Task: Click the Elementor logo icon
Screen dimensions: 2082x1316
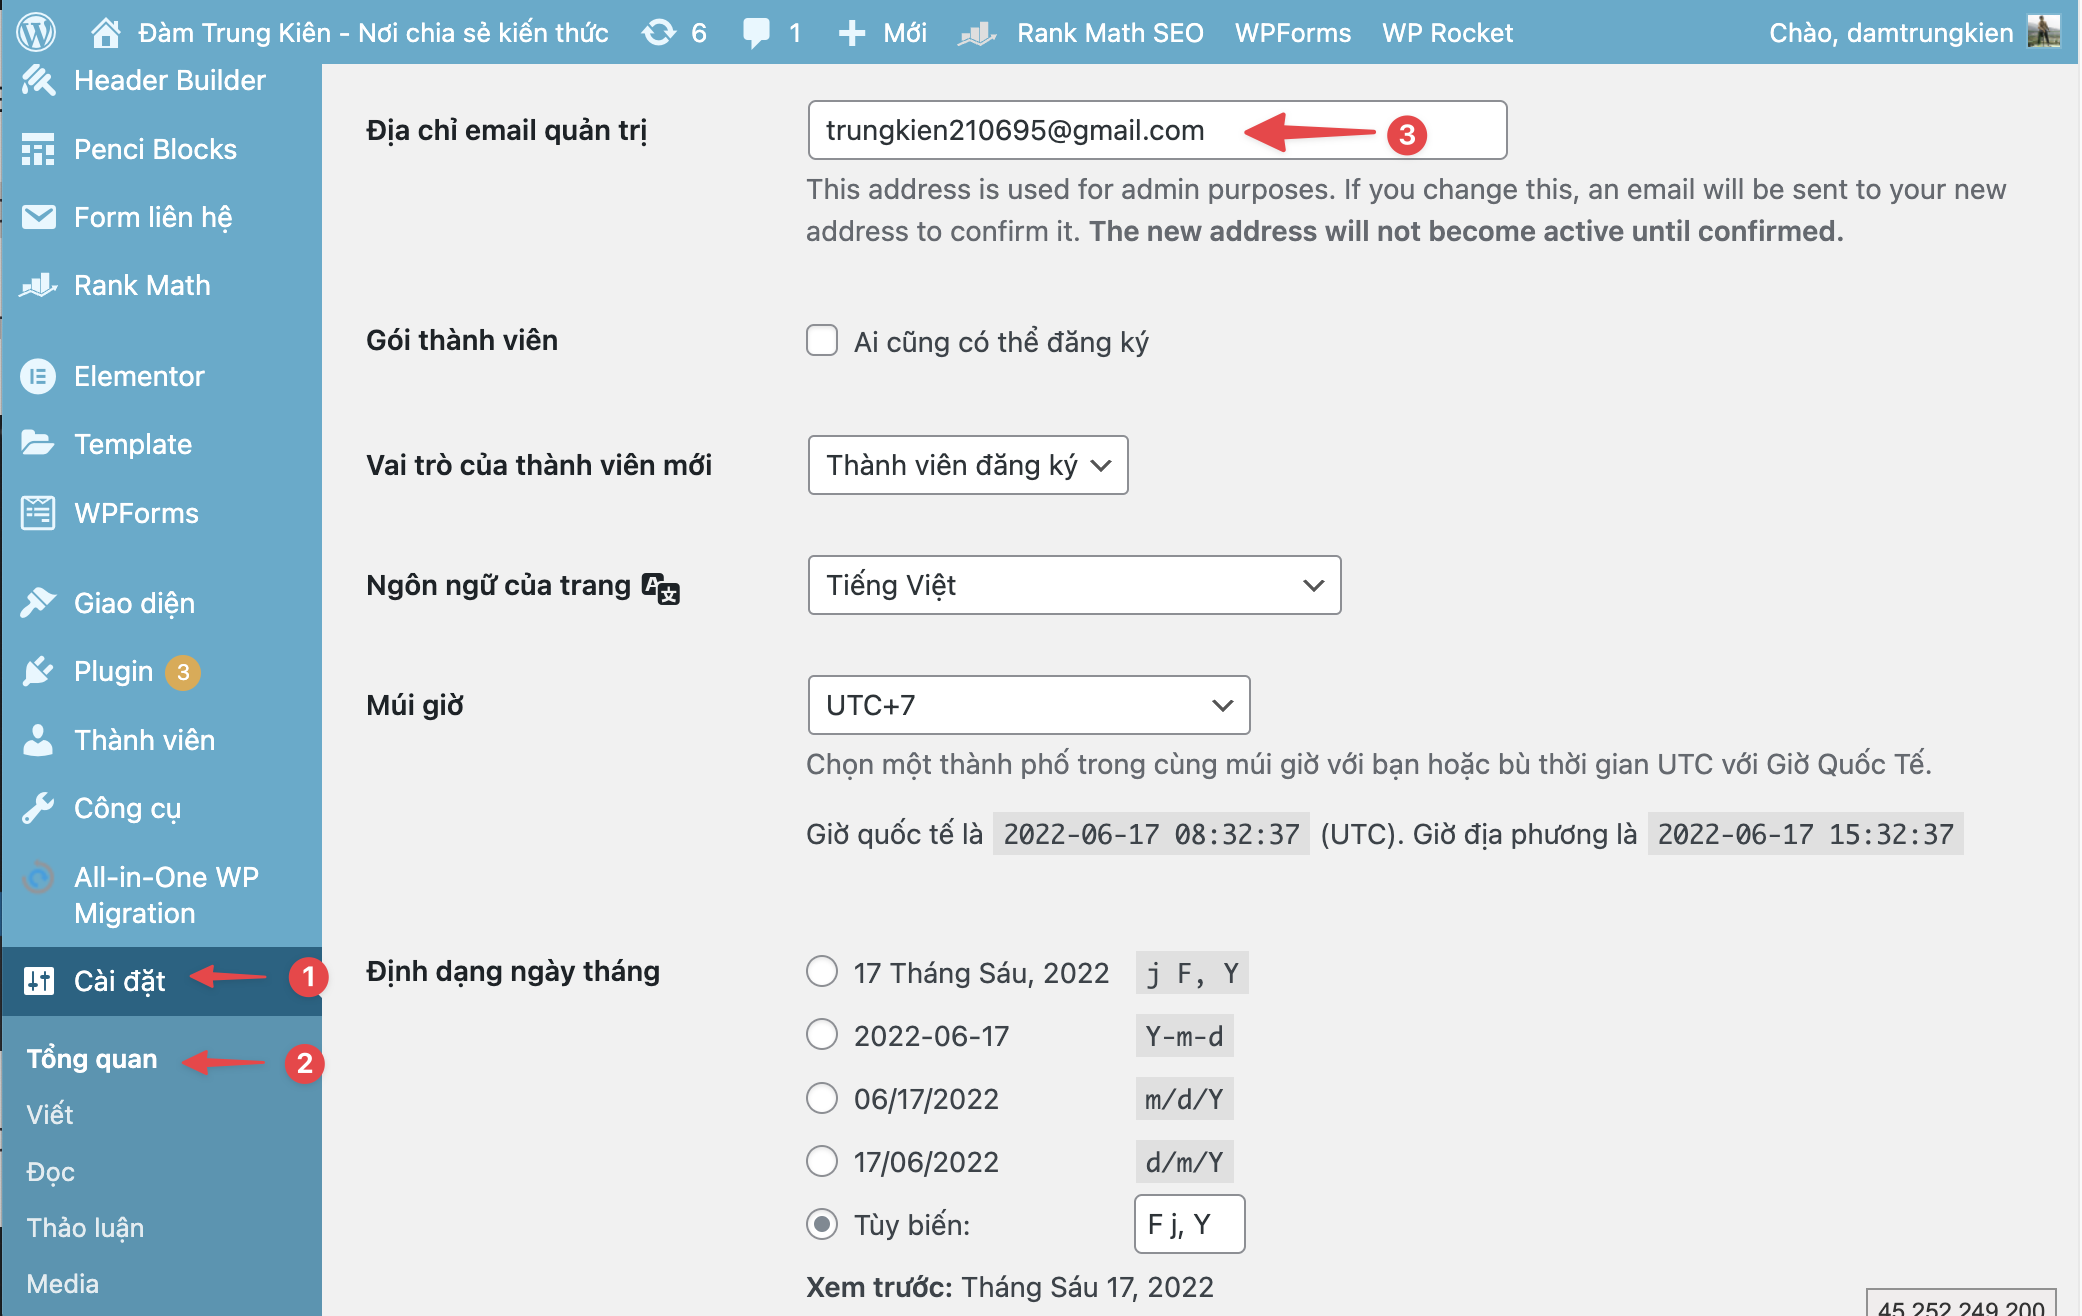Action: pos(38,376)
